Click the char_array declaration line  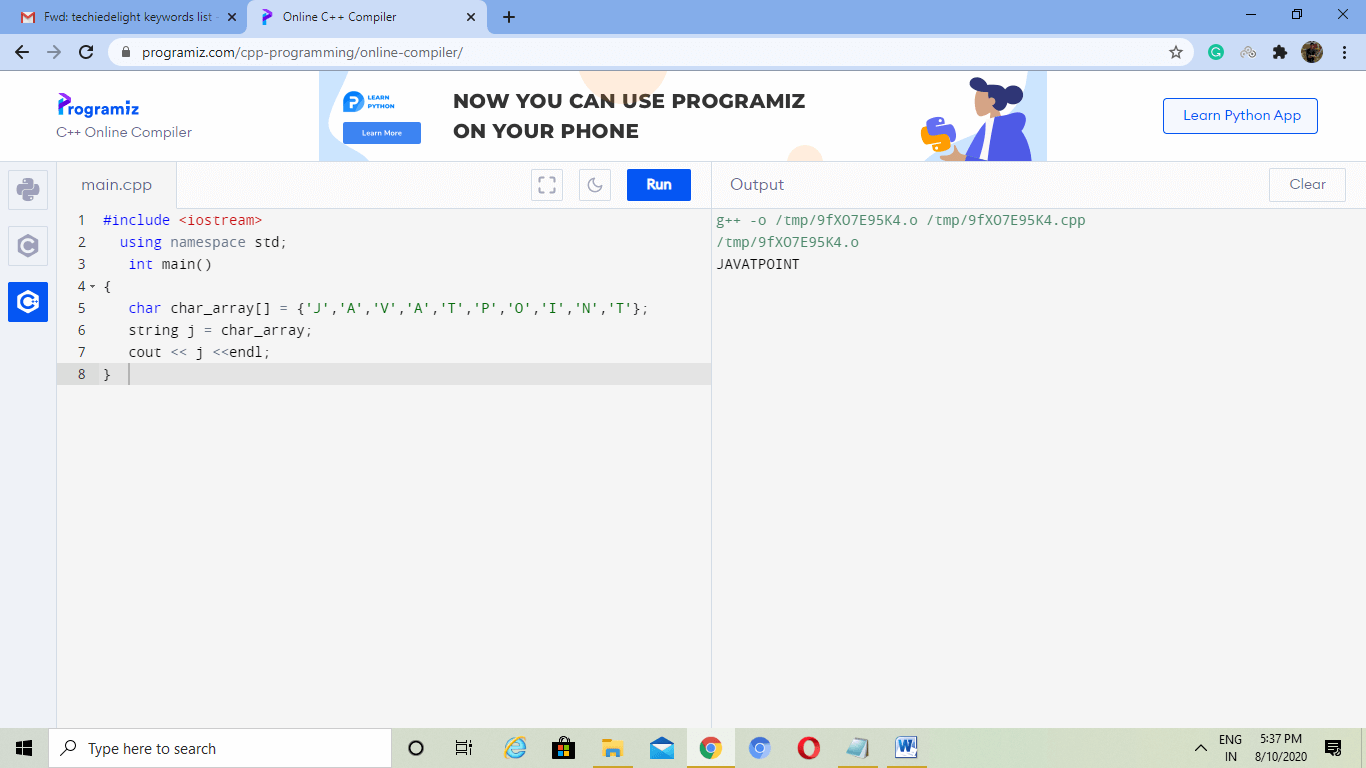pyautogui.click(x=388, y=308)
